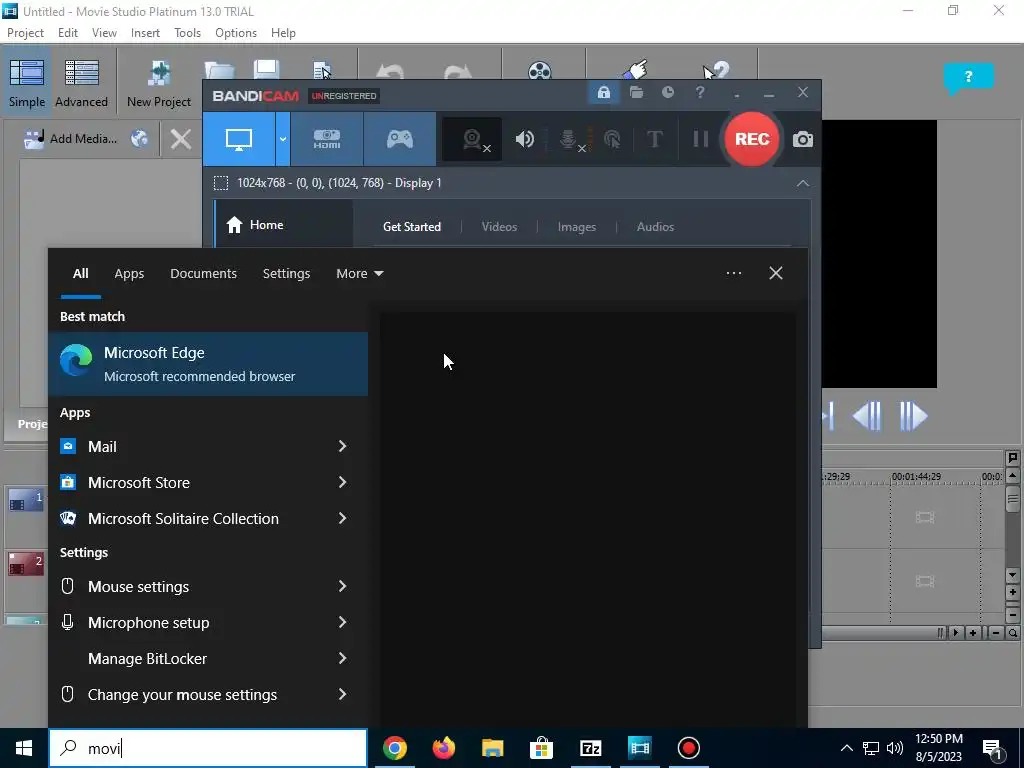The width and height of the screenshot is (1024, 768).
Task: Expand Microphone setup result arrow
Action: (x=342, y=622)
